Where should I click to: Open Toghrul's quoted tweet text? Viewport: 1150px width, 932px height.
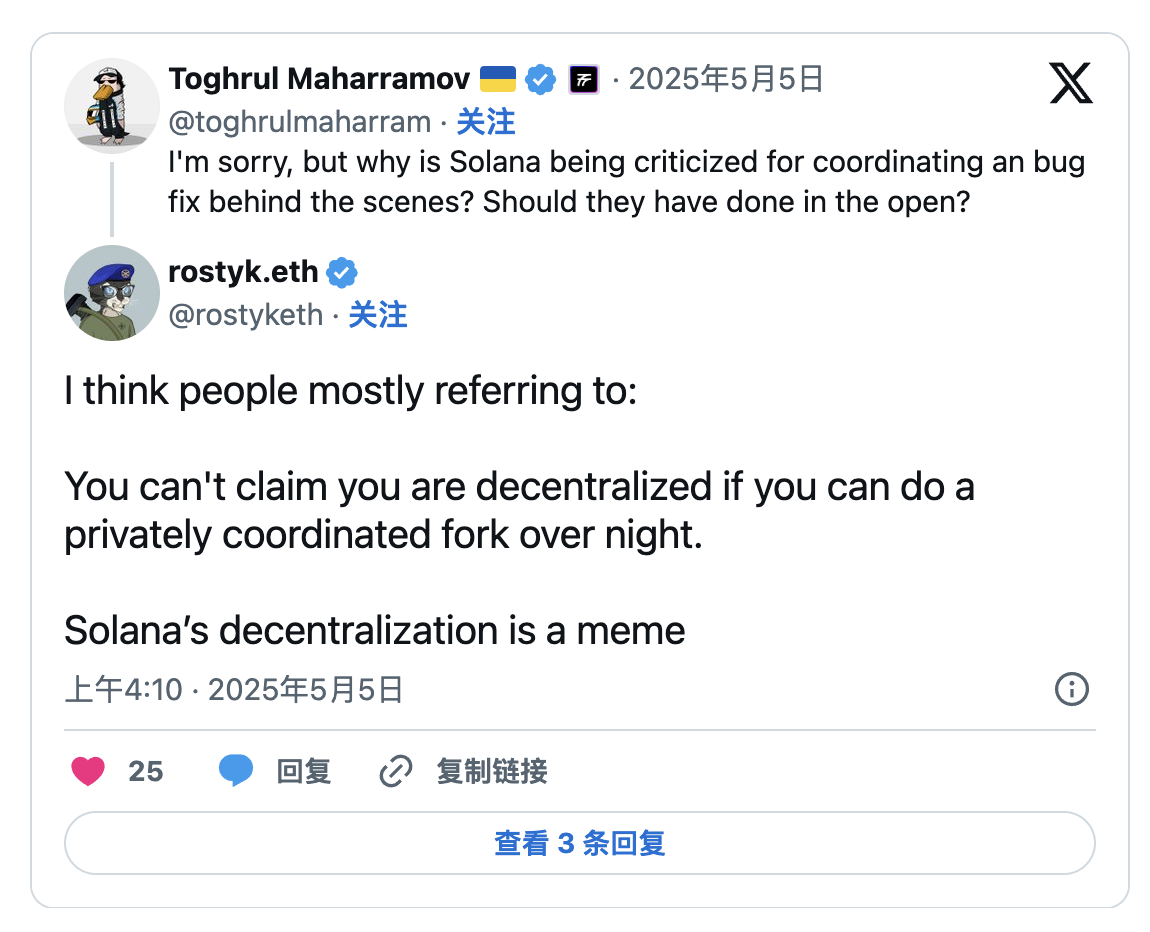click(x=626, y=182)
